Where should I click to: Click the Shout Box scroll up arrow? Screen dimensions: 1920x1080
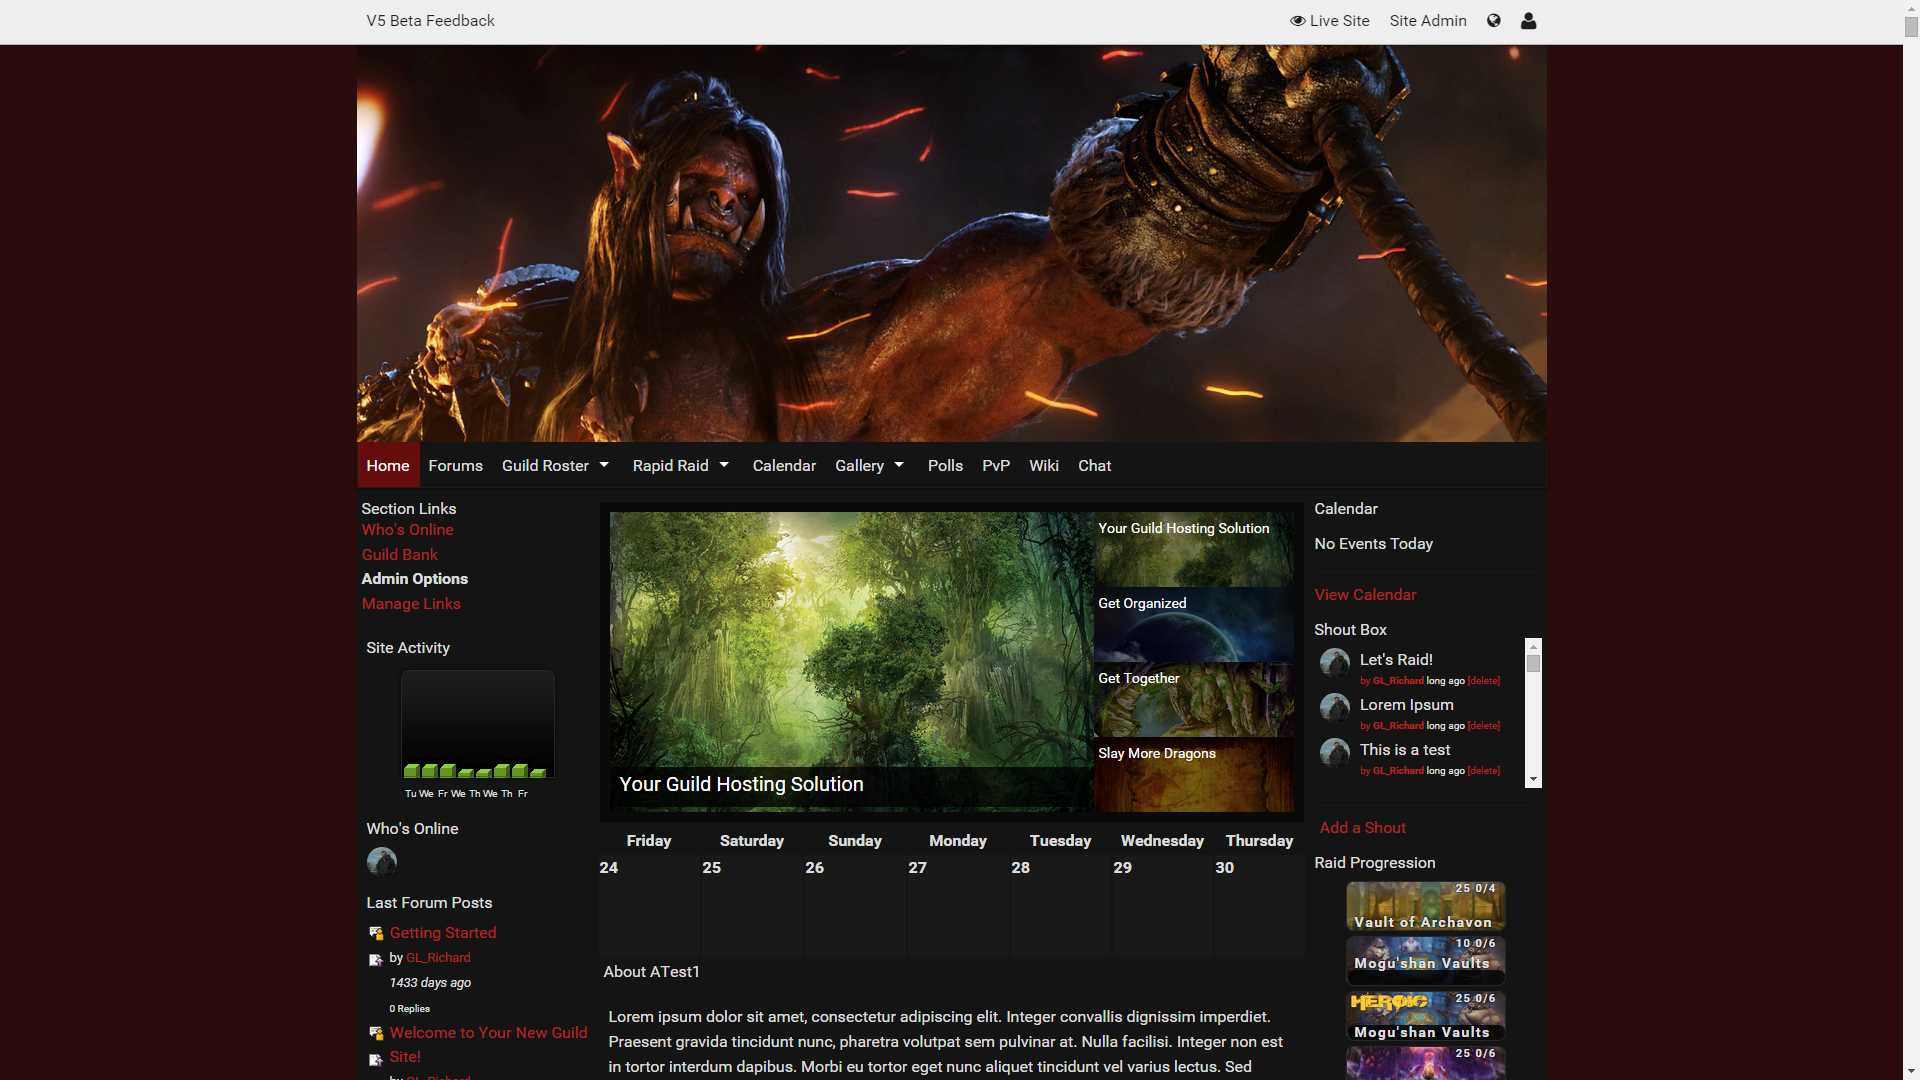coord(1533,646)
